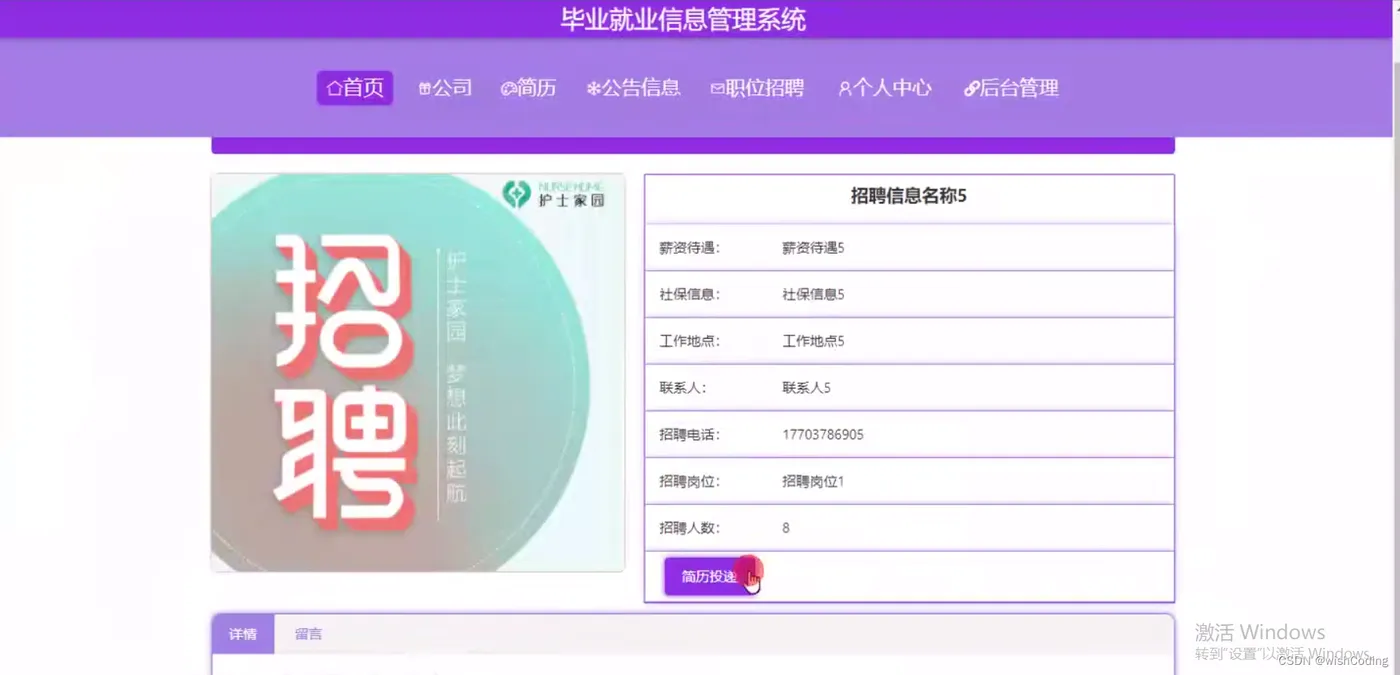Click the 社保信息: label
1400x675 pixels.
pyautogui.click(x=689, y=295)
